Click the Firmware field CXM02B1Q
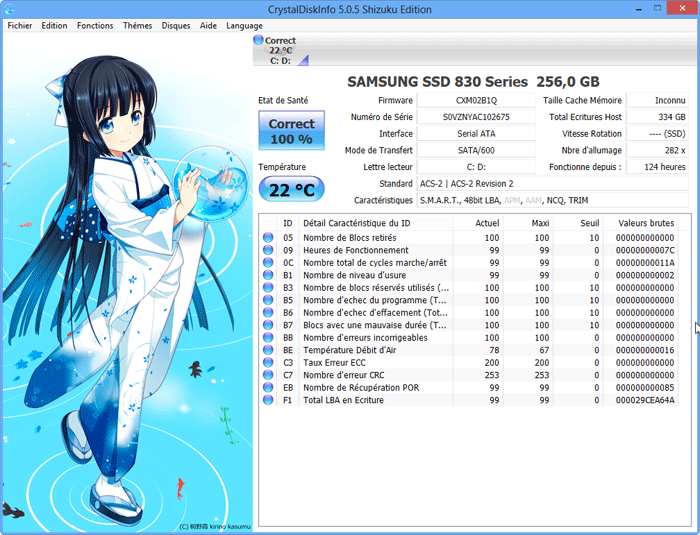 (x=476, y=100)
